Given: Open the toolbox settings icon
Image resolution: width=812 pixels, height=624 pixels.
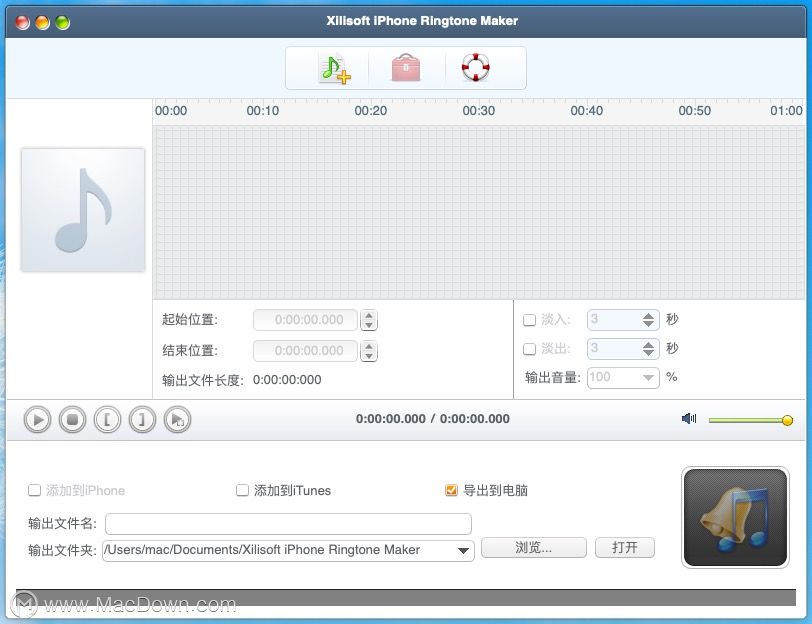Looking at the screenshot, I should pyautogui.click(x=405, y=67).
